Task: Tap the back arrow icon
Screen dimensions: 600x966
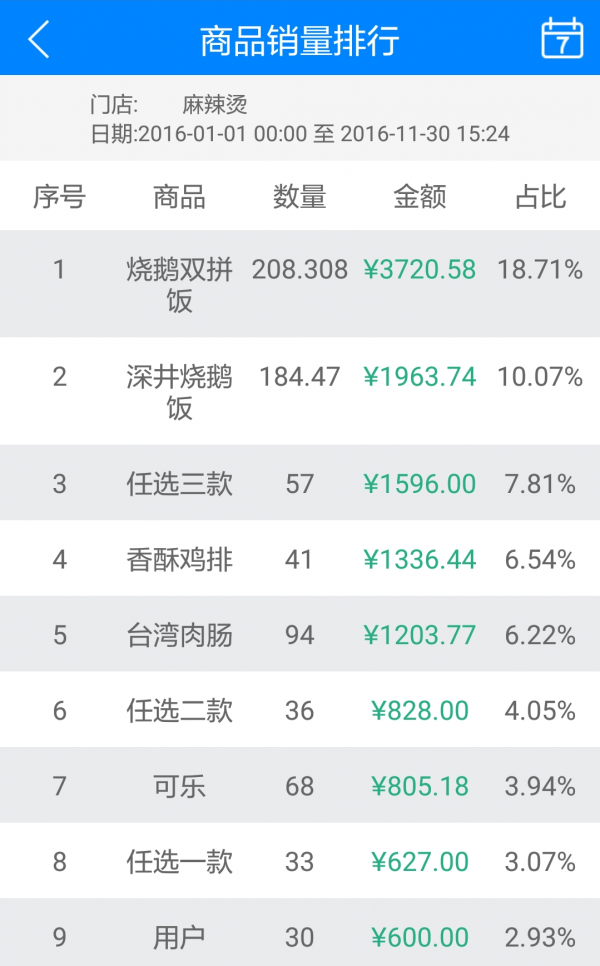Action: pyautogui.click(x=39, y=39)
